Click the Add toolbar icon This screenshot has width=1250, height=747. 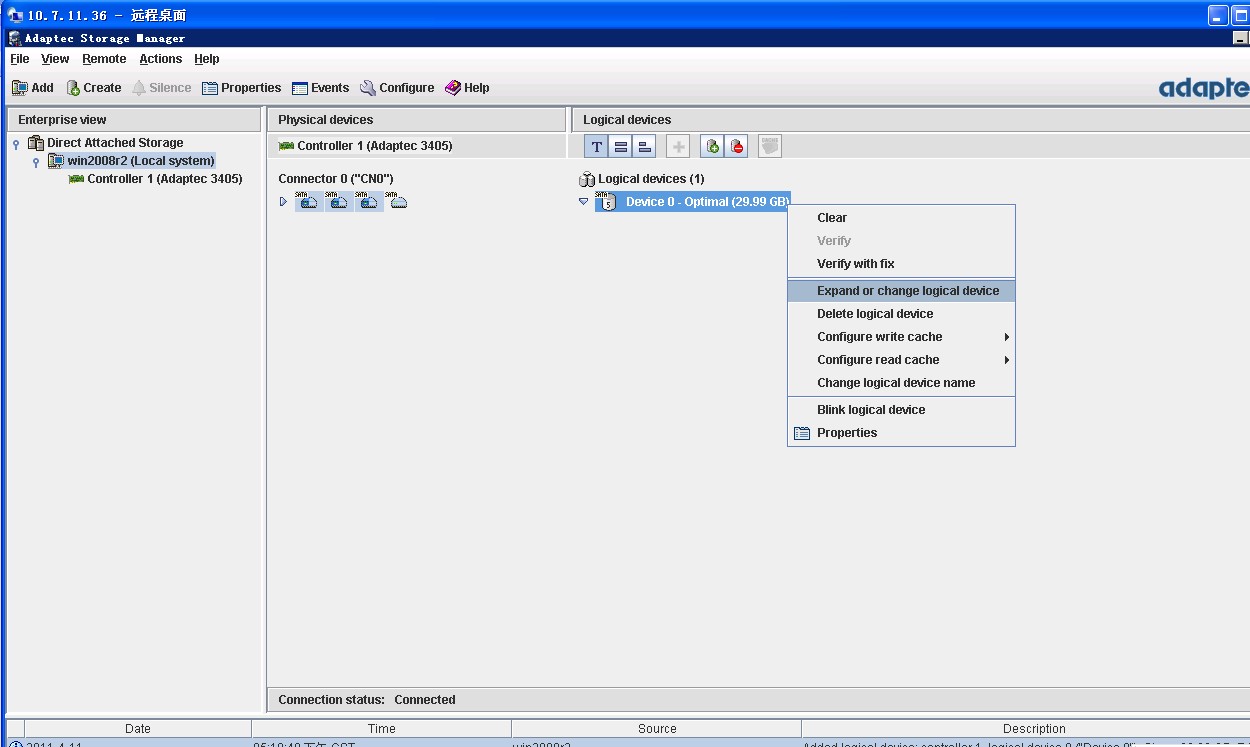tap(20, 88)
